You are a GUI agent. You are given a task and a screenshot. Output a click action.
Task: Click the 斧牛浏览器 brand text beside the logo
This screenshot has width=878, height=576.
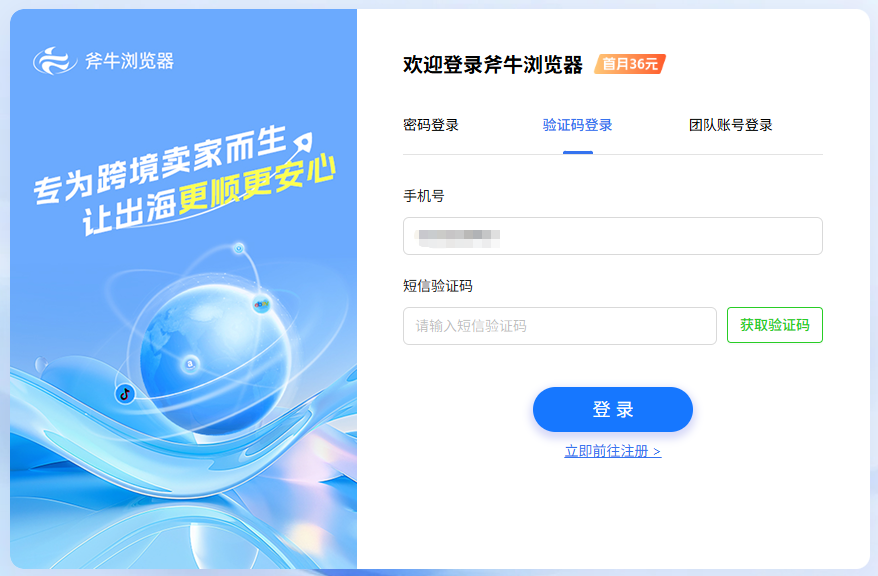point(129,60)
